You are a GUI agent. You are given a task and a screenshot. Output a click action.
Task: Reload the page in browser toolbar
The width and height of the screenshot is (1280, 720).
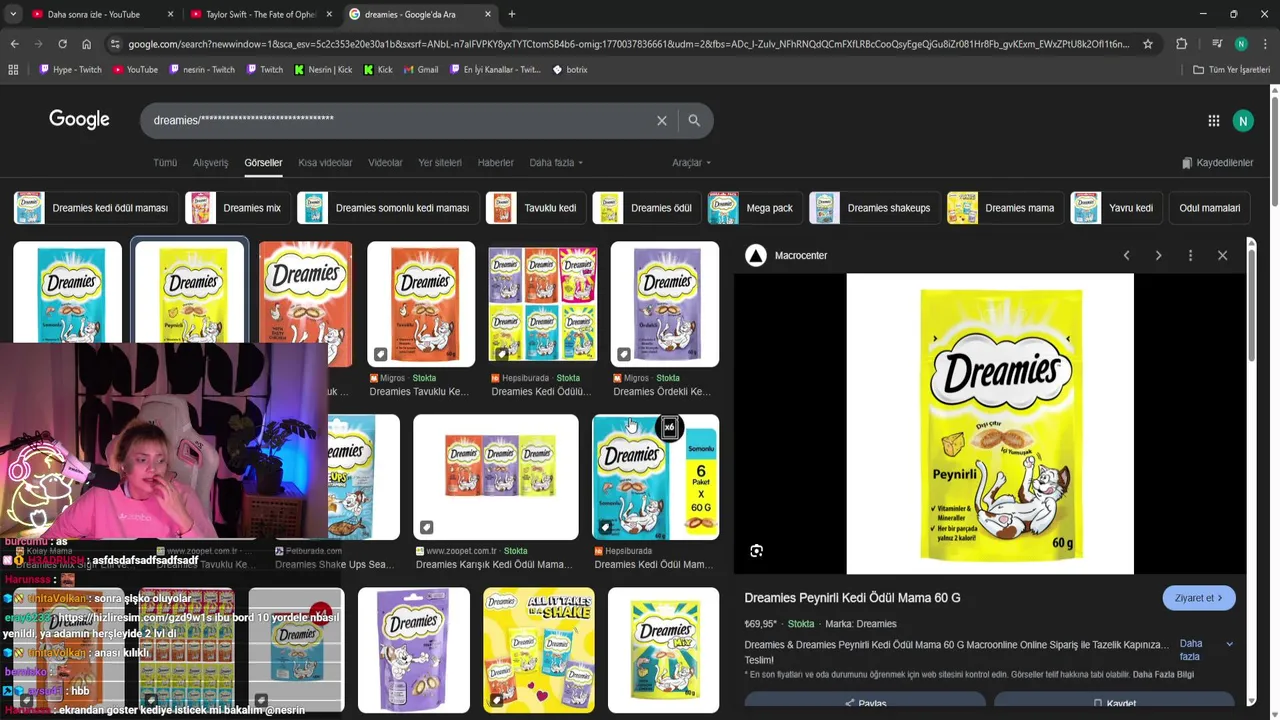point(62,44)
